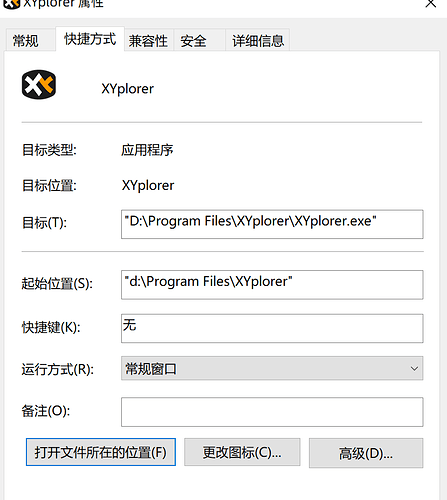Close the XYplorer properties dialog
447x500 pixels.
(x=431, y=4)
